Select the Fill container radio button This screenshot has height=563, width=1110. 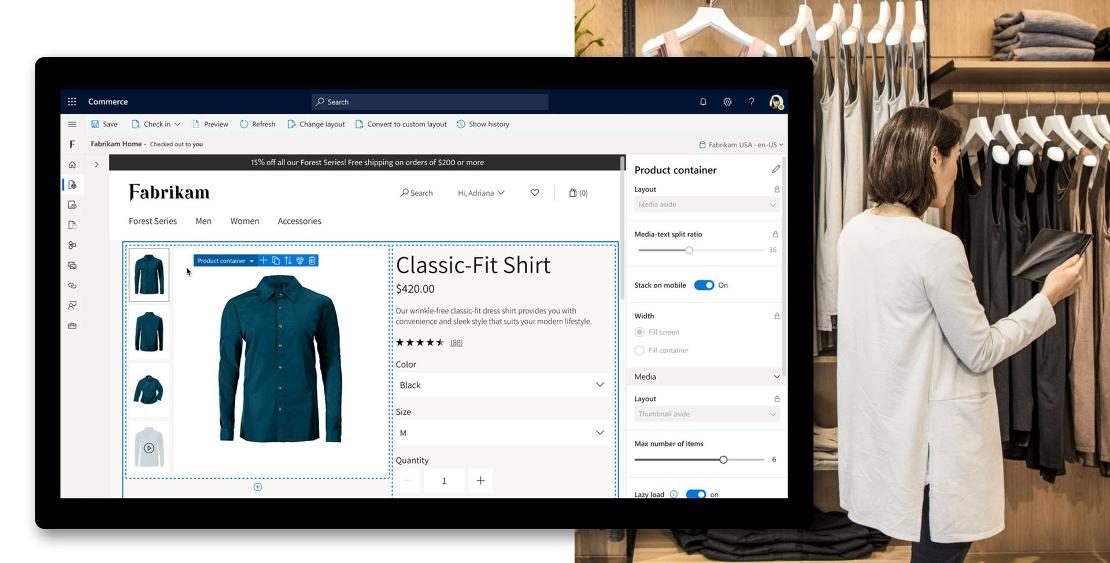pos(639,351)
